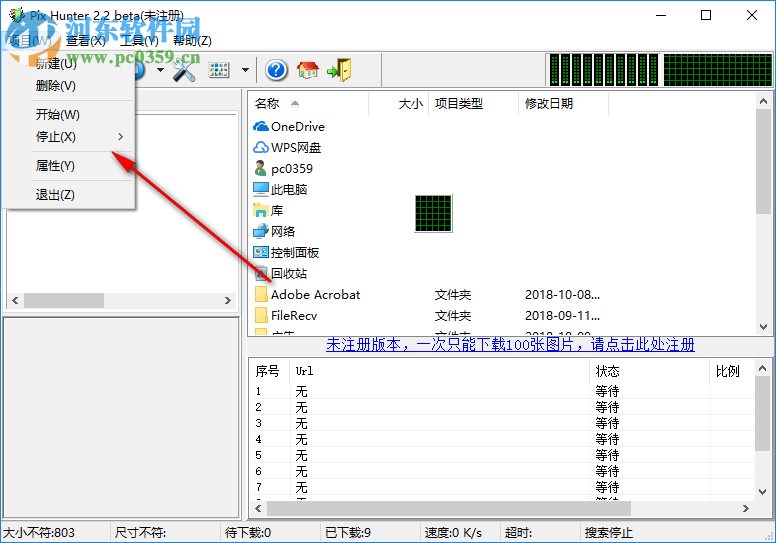Click the red-roof home page icon
Viewport: 776px width, 543px height.
pos(308,70)
